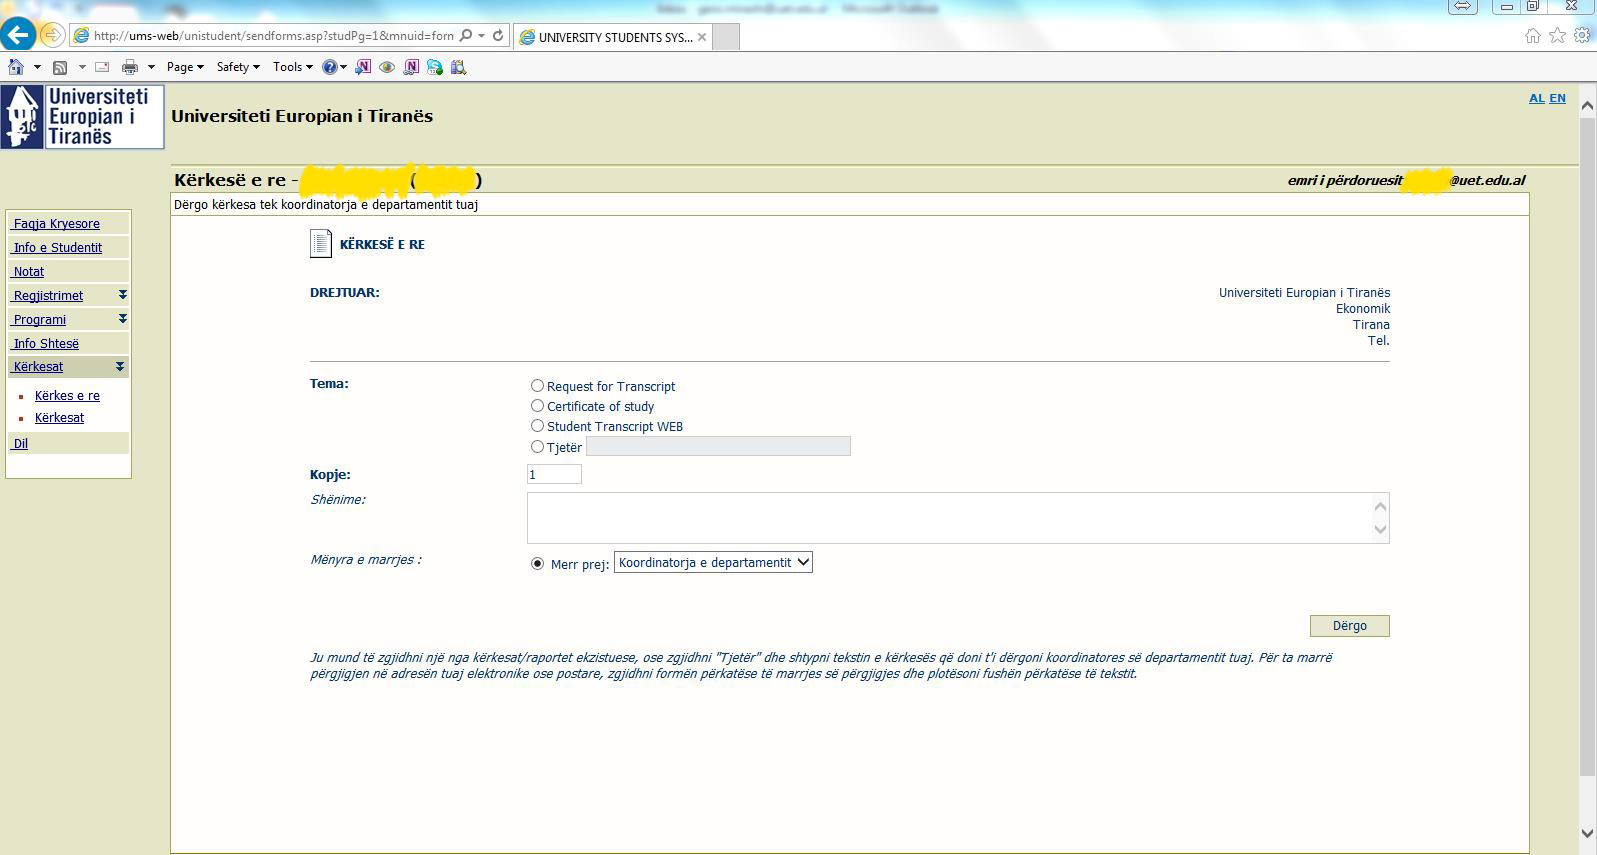1597x855 pixels.
Task: Open Regjistrimet sidebar link
Action: tap(48, 296)
